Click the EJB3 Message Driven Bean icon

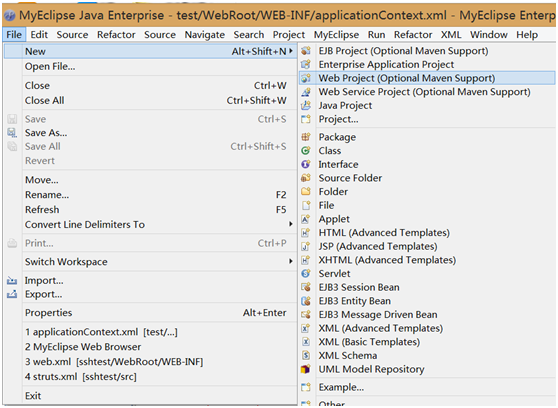point(306,314)
